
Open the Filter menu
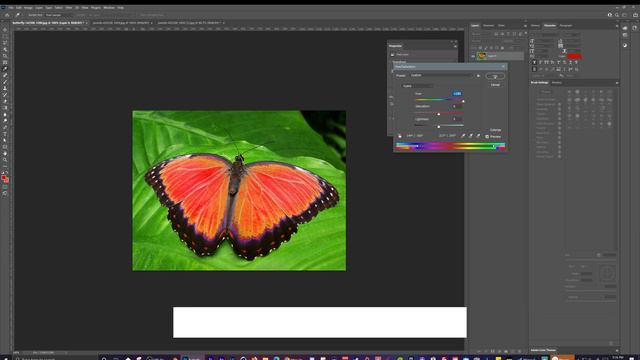click(69, 8)
